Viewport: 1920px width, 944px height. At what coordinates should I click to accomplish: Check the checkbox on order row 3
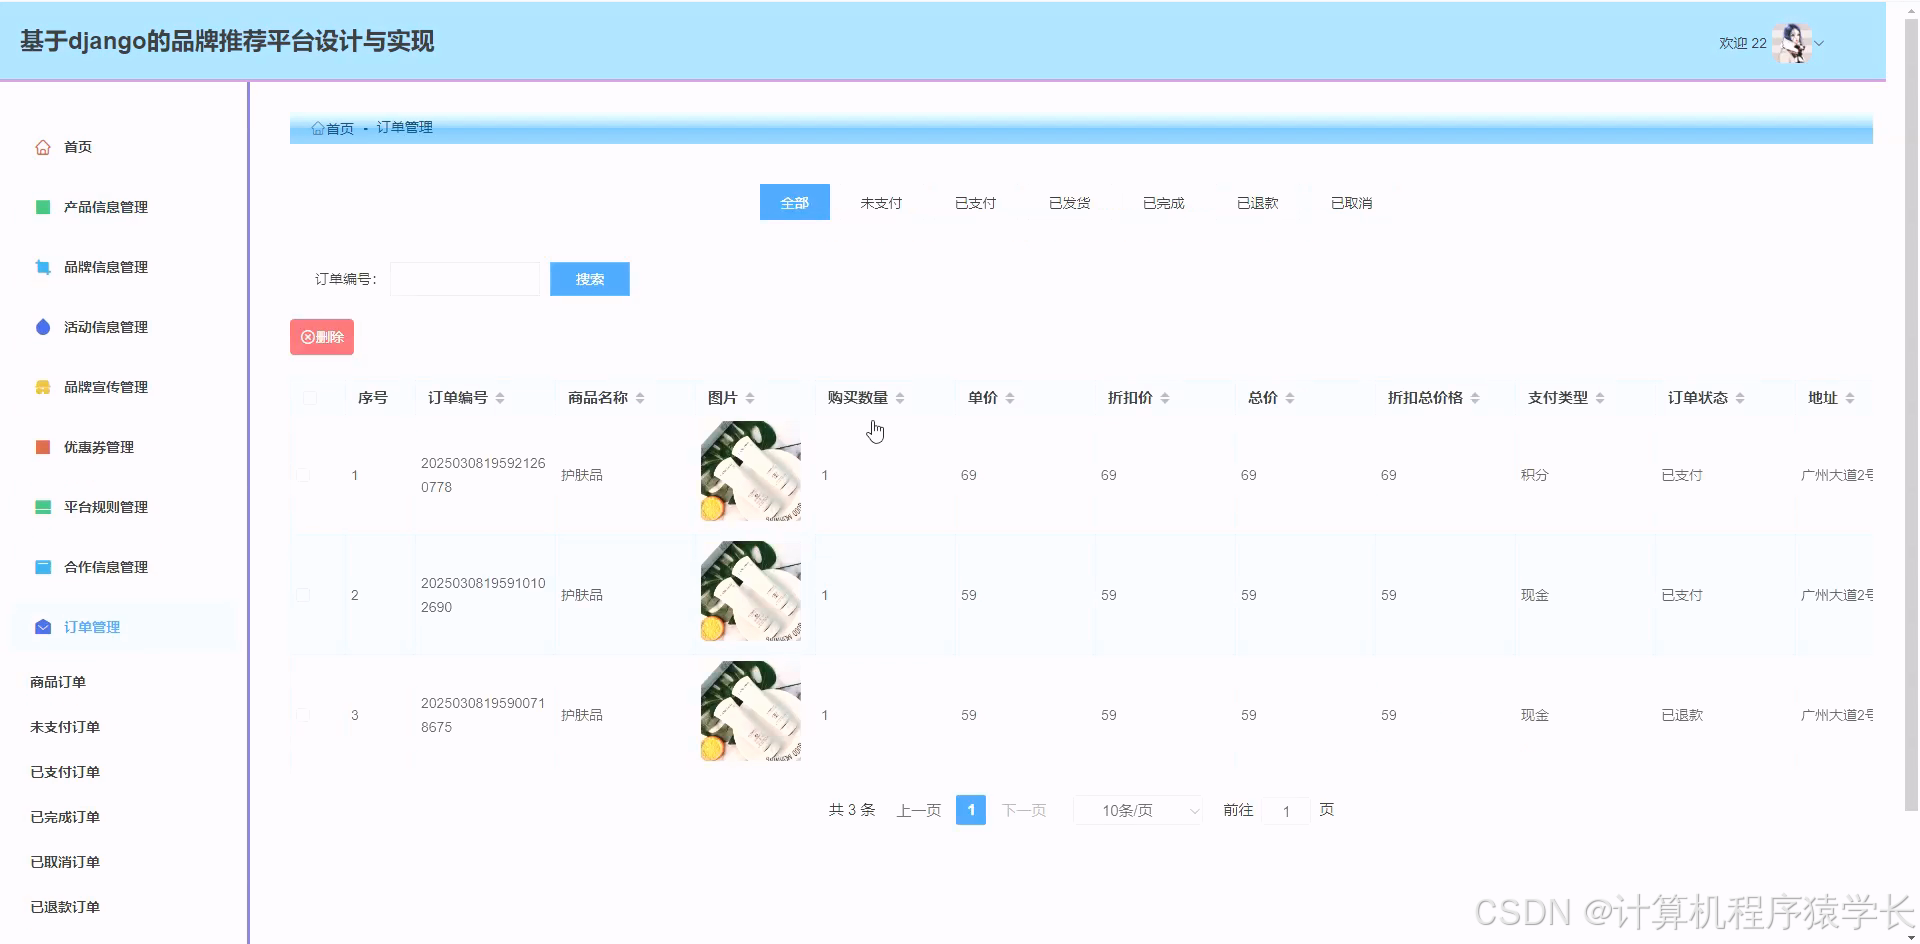click(x=304, y=714)
